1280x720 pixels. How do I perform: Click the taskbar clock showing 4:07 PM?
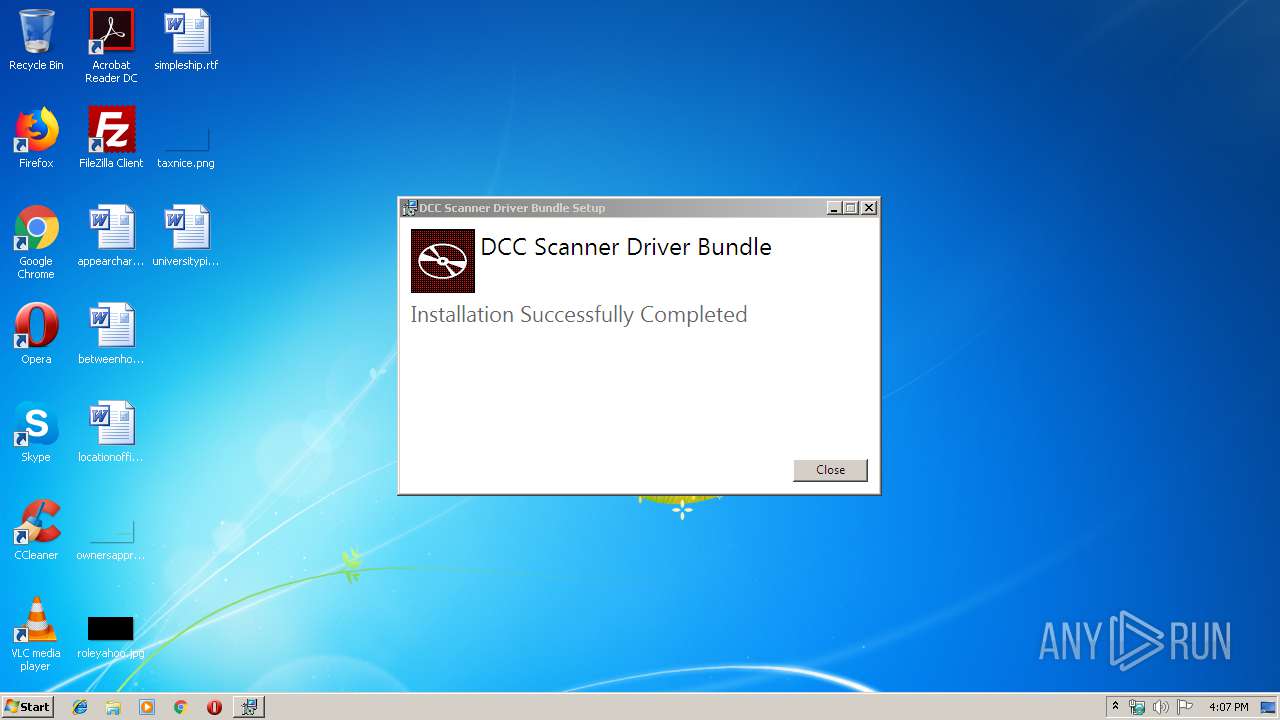tap(1228, 707)
